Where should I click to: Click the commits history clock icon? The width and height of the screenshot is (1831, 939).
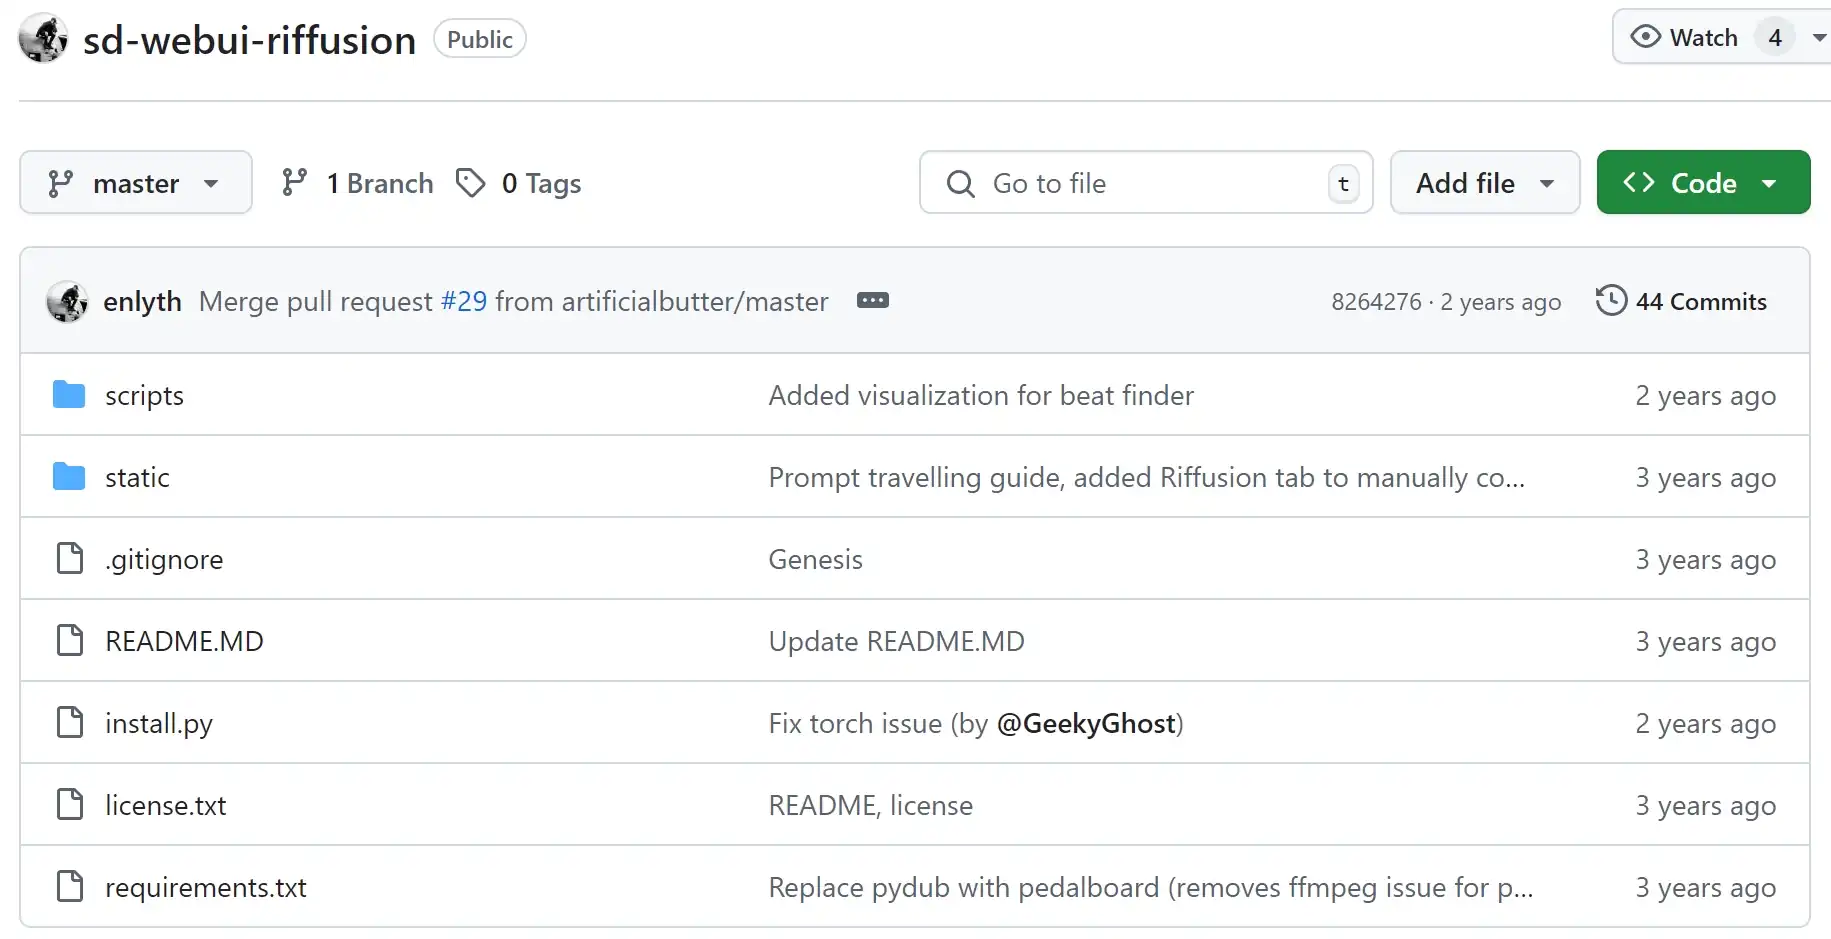1611,301
